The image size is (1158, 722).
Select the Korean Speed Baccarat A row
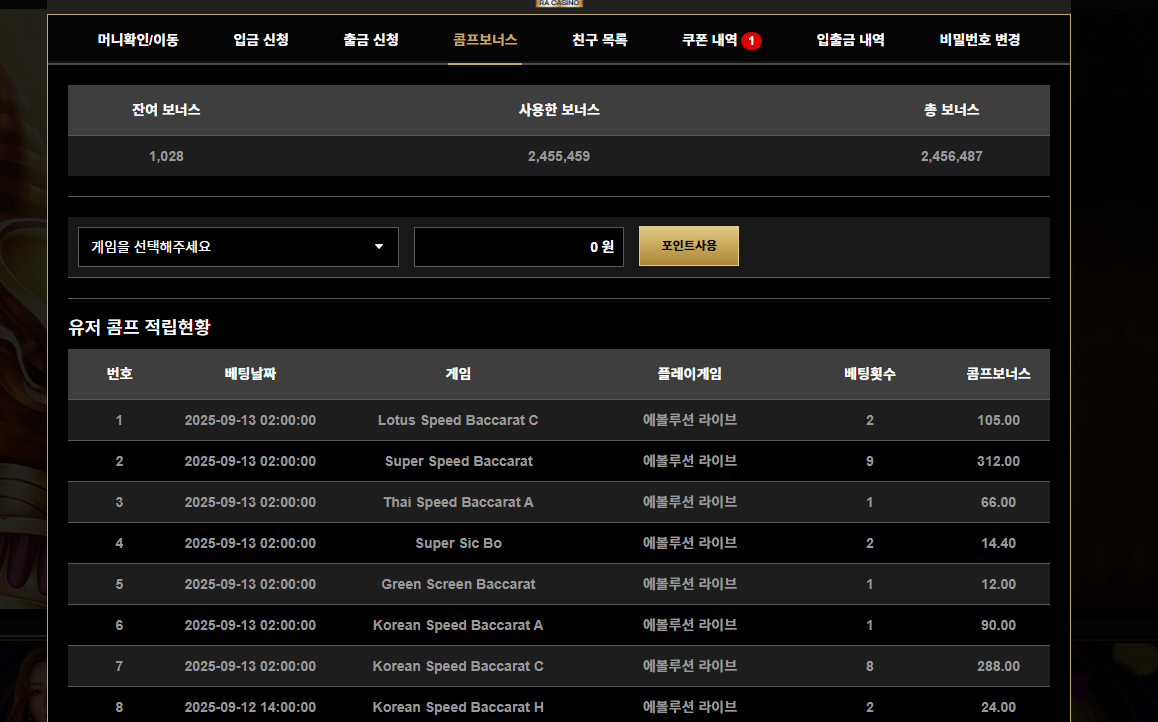click(x=558, y=625)
